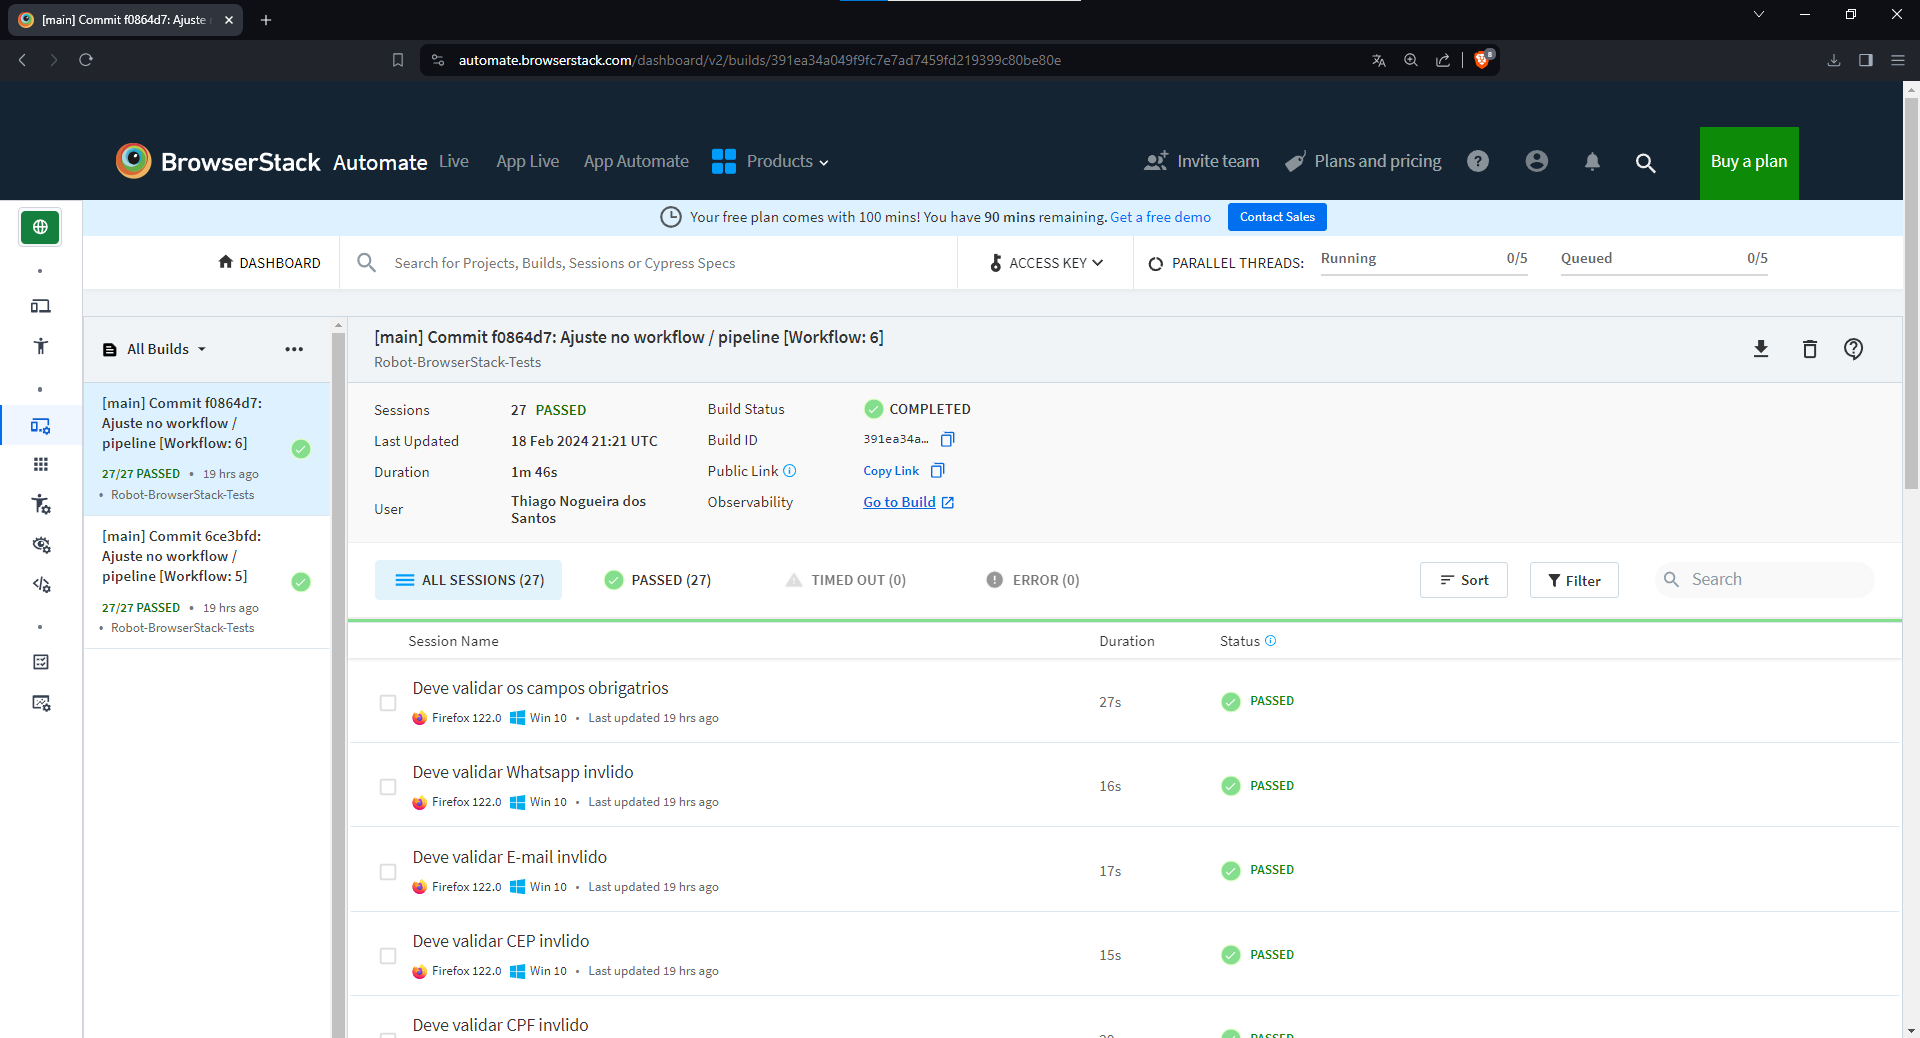
Task: Switch to TIMED OUT (0) tab
Action: point(846,580)
